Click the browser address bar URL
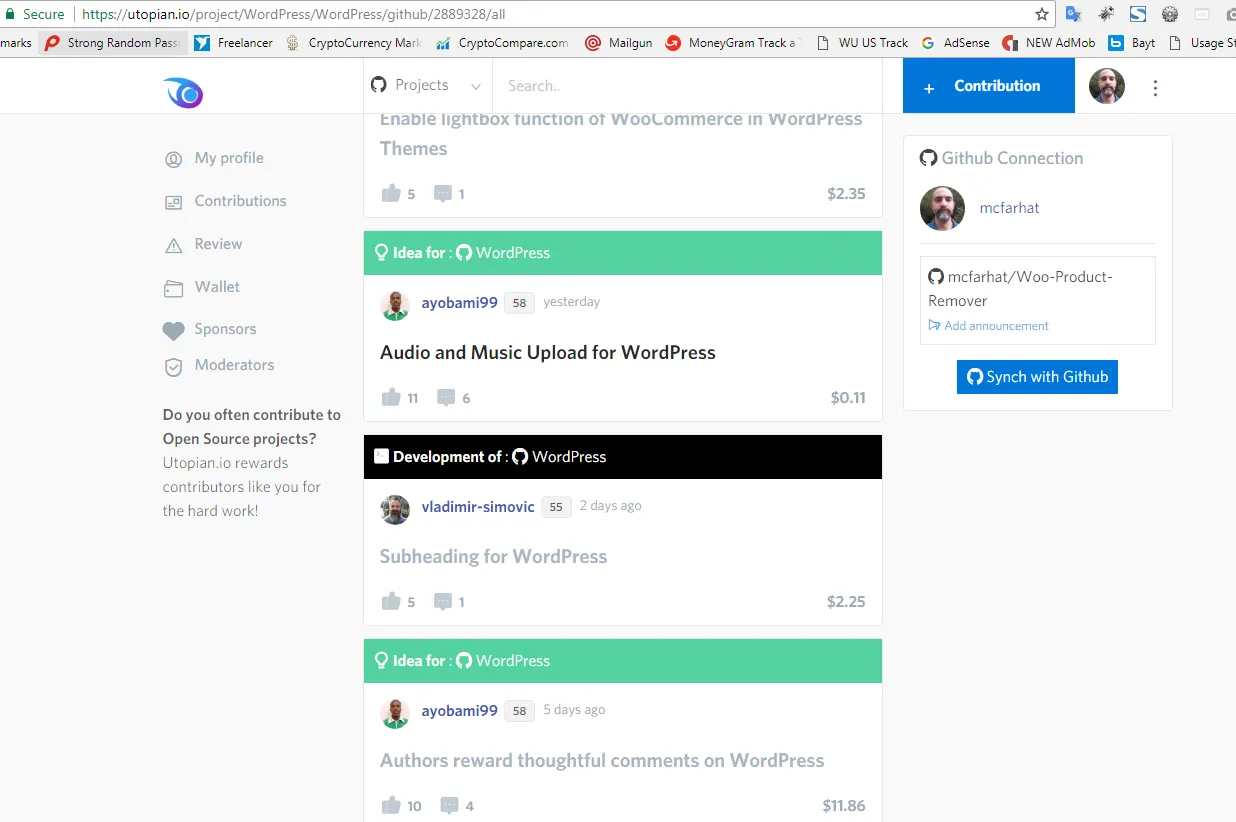This screenshot has height=822, width=1236. pos(293,14)
